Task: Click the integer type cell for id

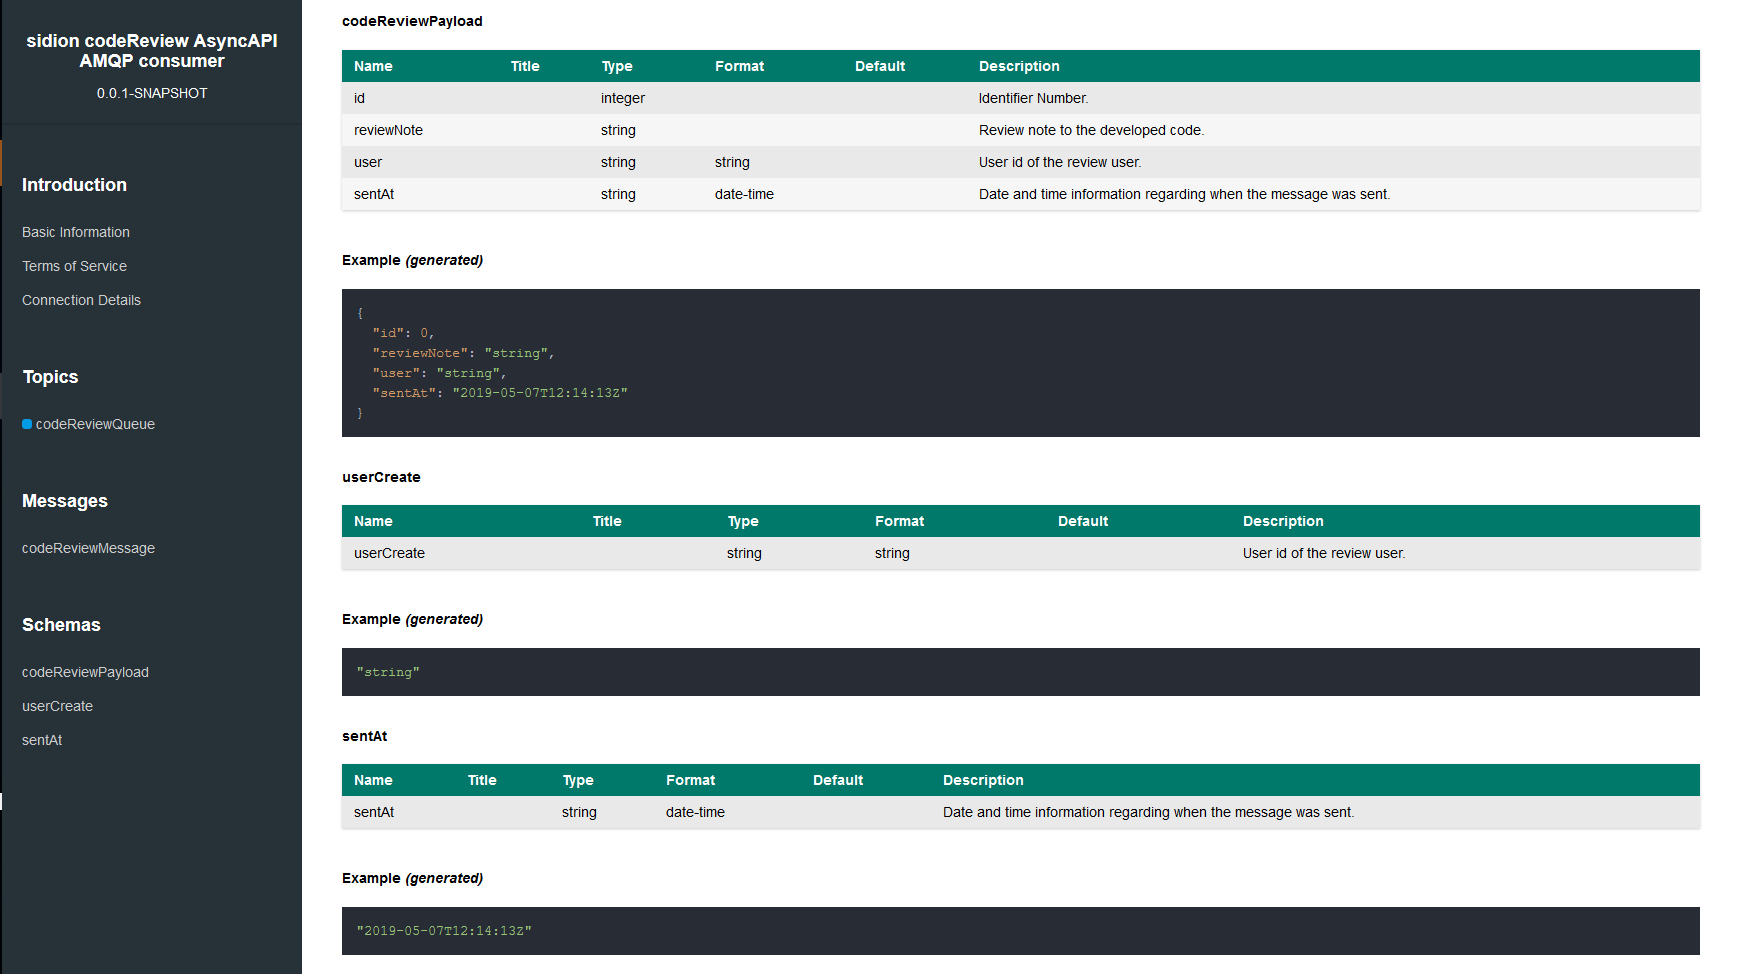Action: point(623,98)
